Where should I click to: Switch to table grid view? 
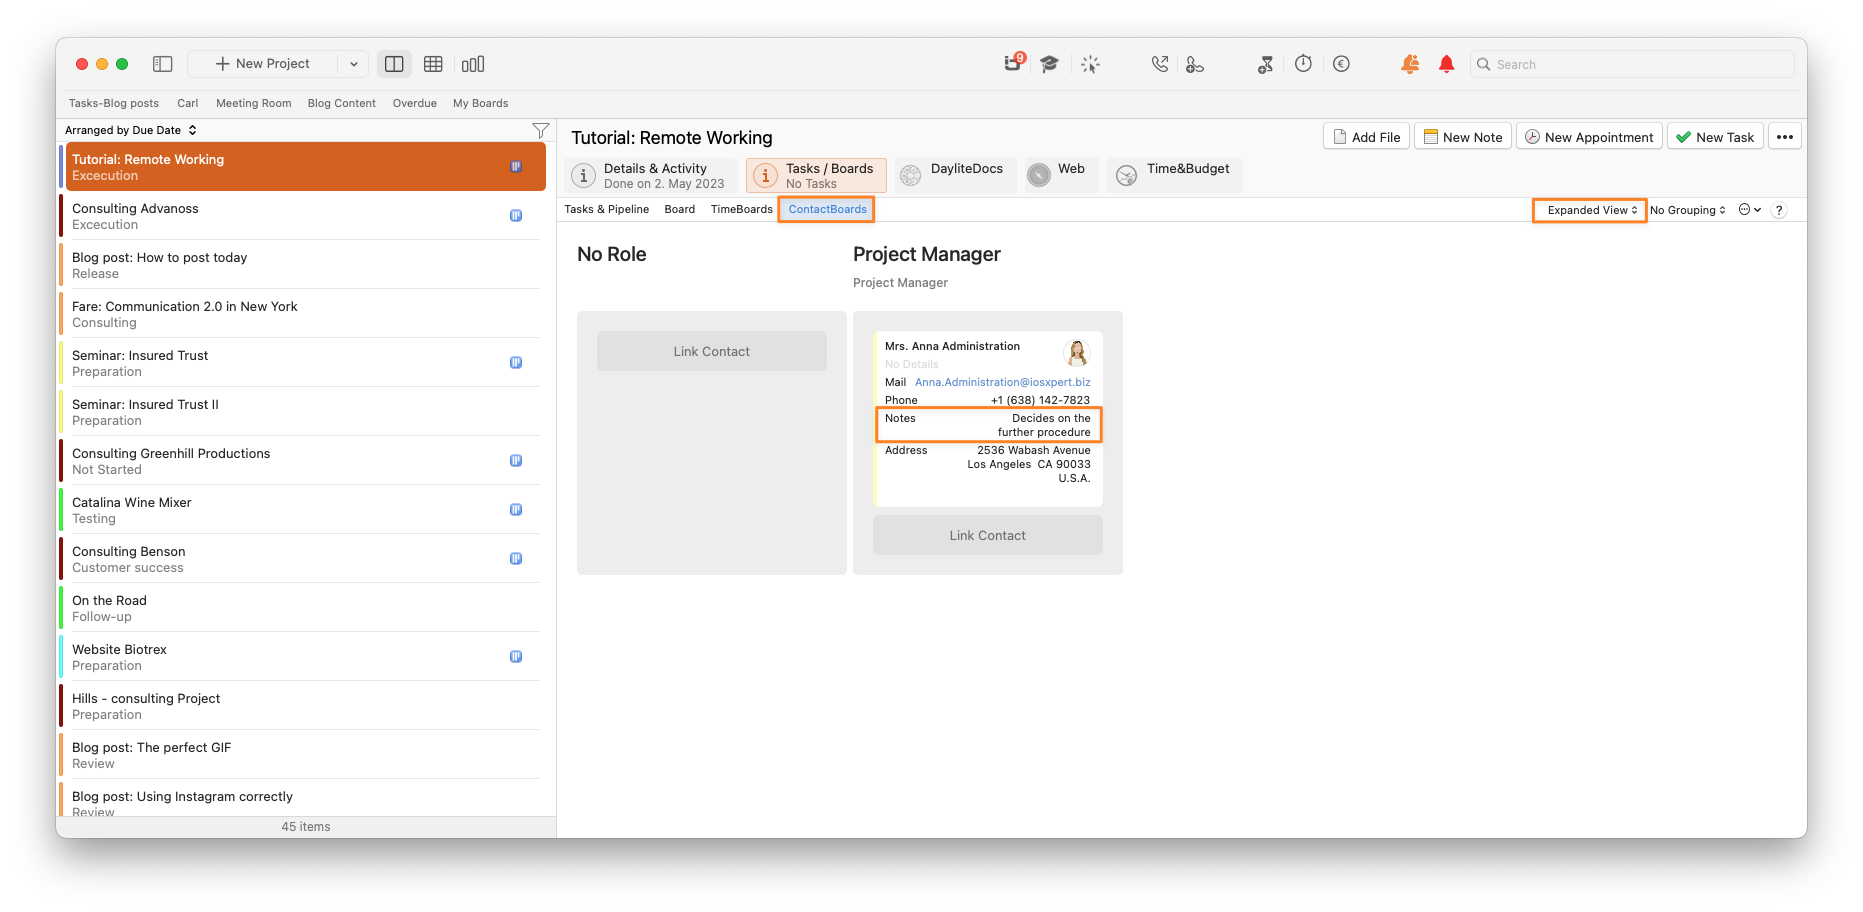pos(433,64)
